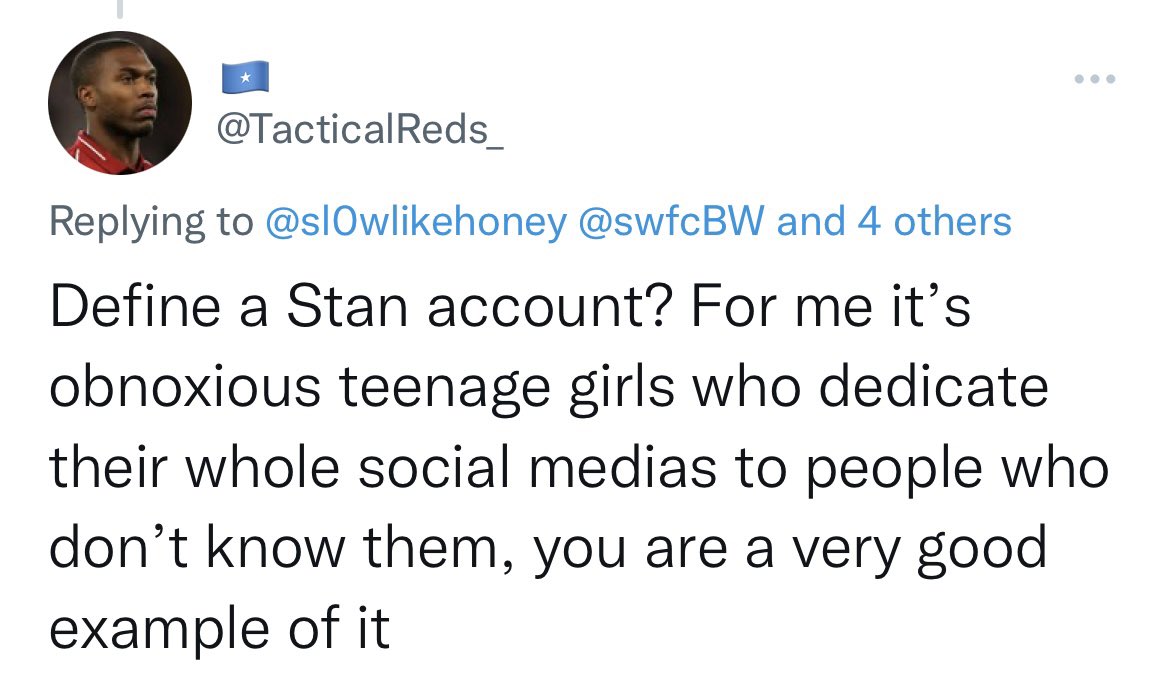Open the @swfcBW mention link
The height and width of the screenshot is (679, 1170).
click(672, 222)
